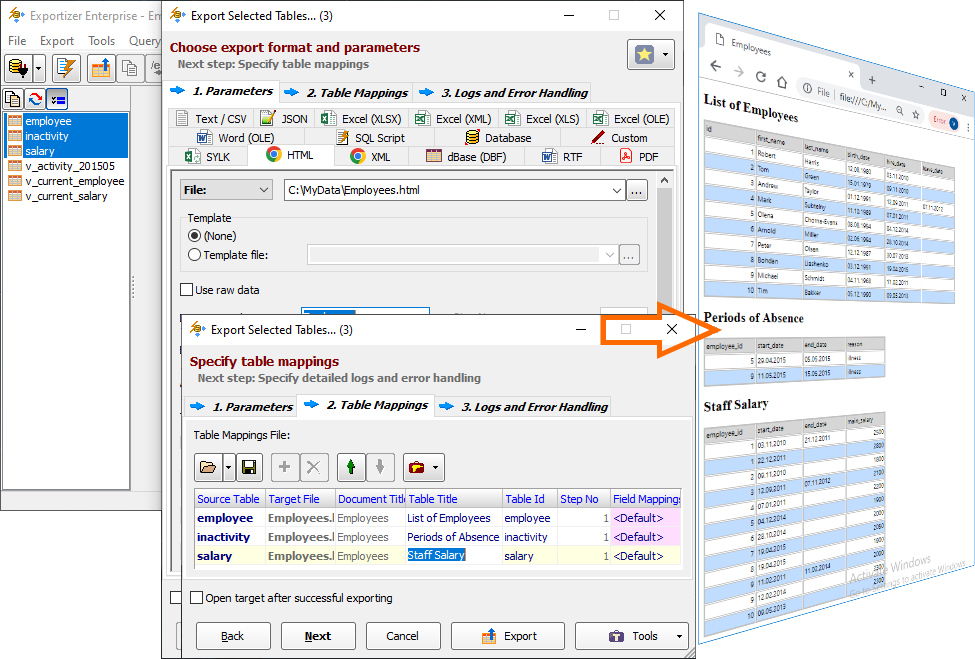This screenshot has height=659, width=975.
Task: Choose Text / CSV export format
Action: (211, 119)
